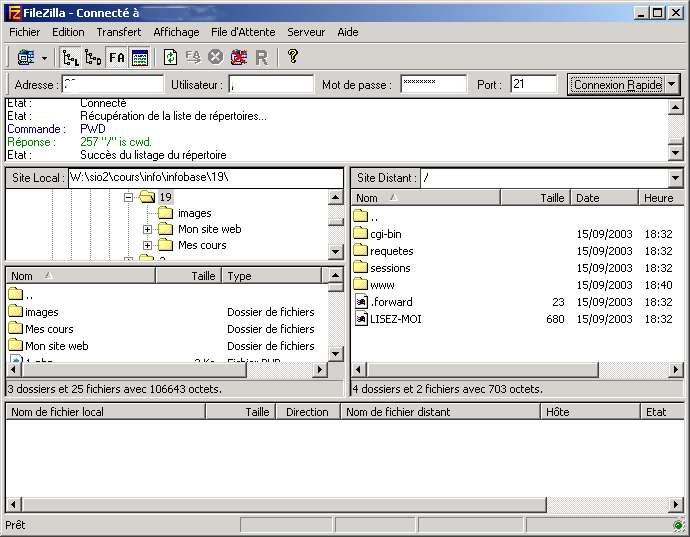Select the www remote folder
Screen dimensions: 690x537
[382, 285]
